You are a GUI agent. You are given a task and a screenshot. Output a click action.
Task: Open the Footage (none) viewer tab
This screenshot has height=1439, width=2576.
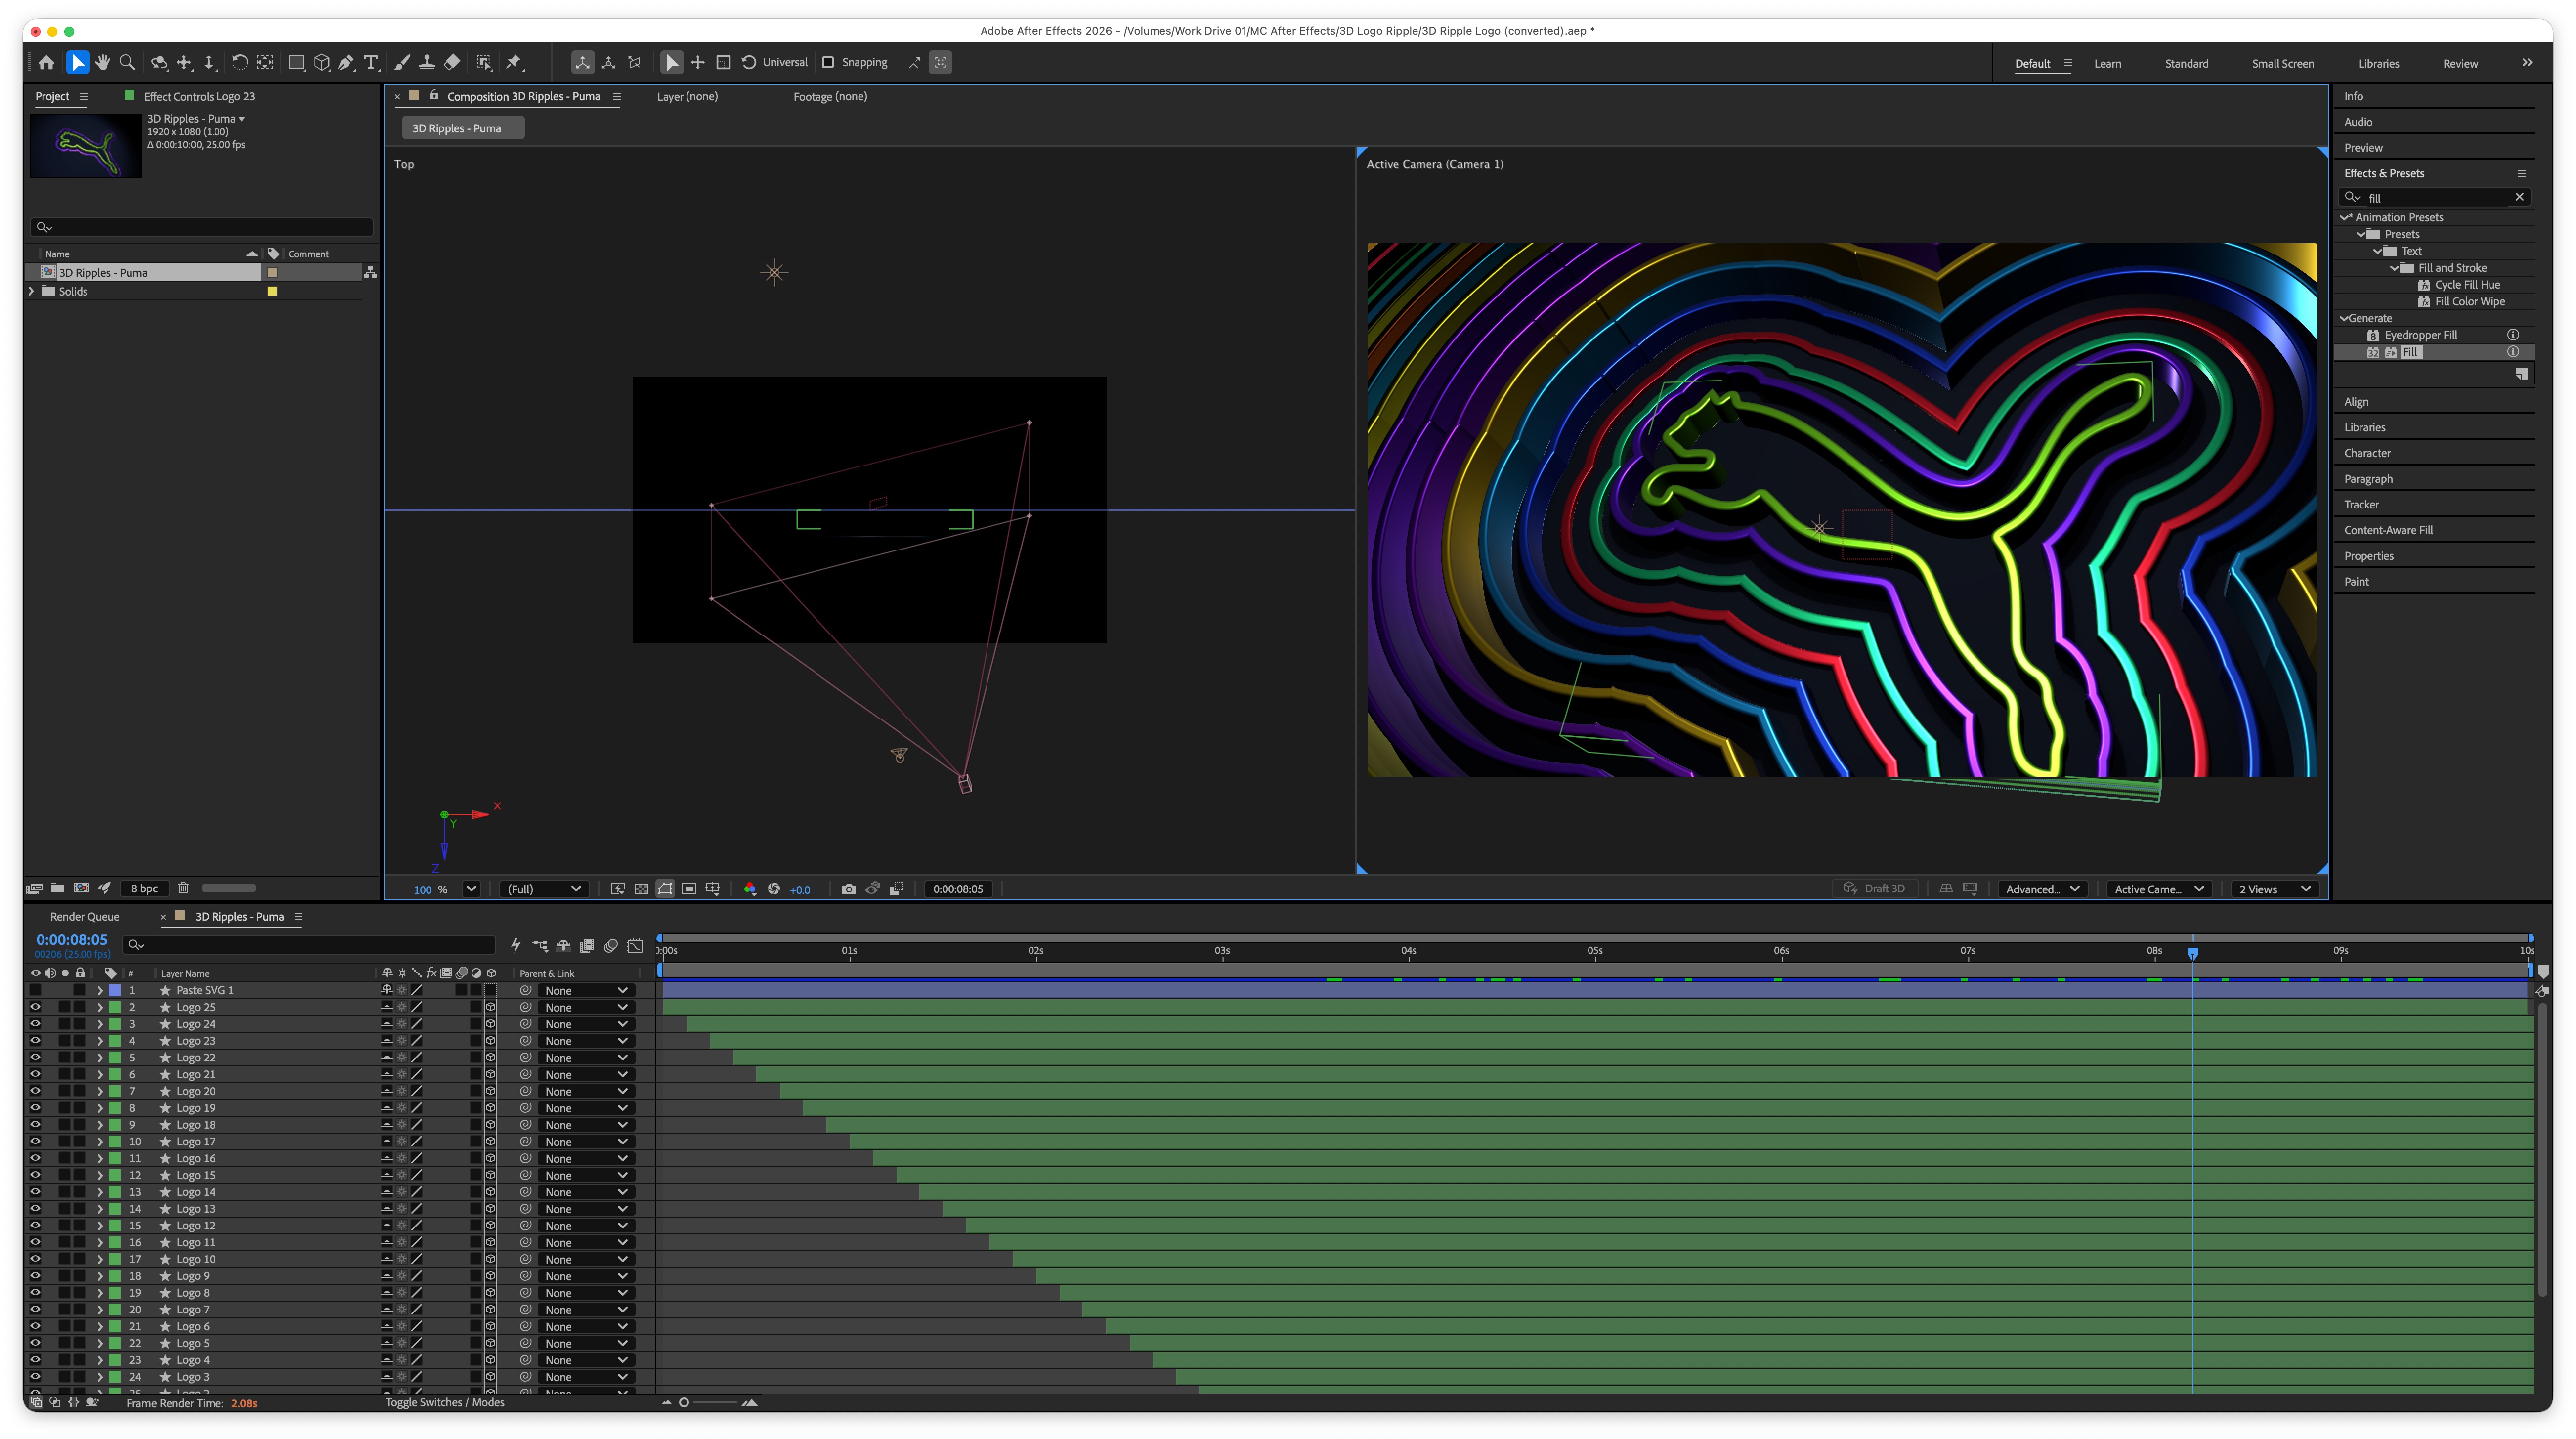tap(830, 97)
